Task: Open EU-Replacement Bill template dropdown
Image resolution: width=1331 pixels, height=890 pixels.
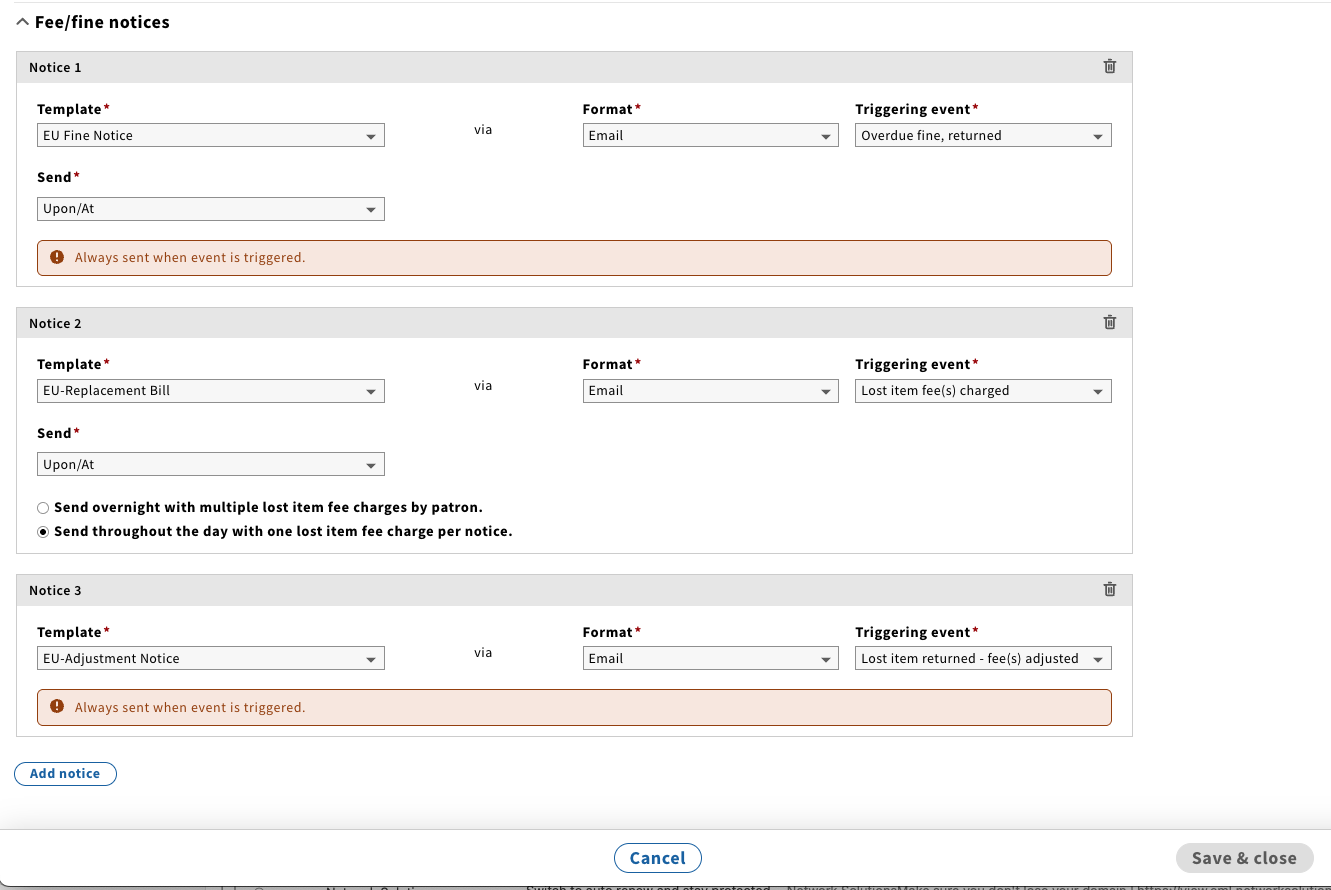Action: coord(210,391)
